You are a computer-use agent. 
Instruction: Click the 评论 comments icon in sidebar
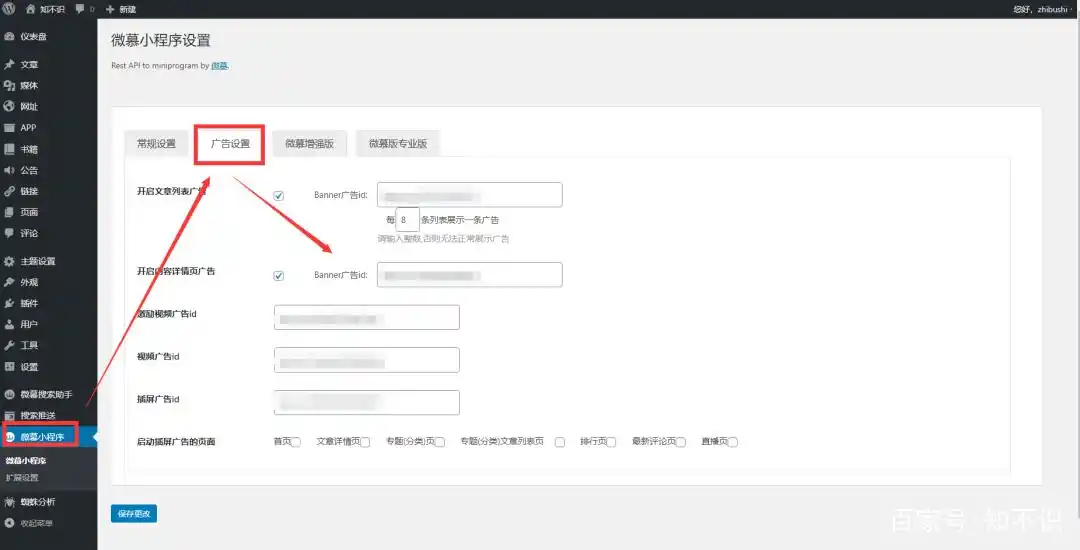(x=9, y=233)
